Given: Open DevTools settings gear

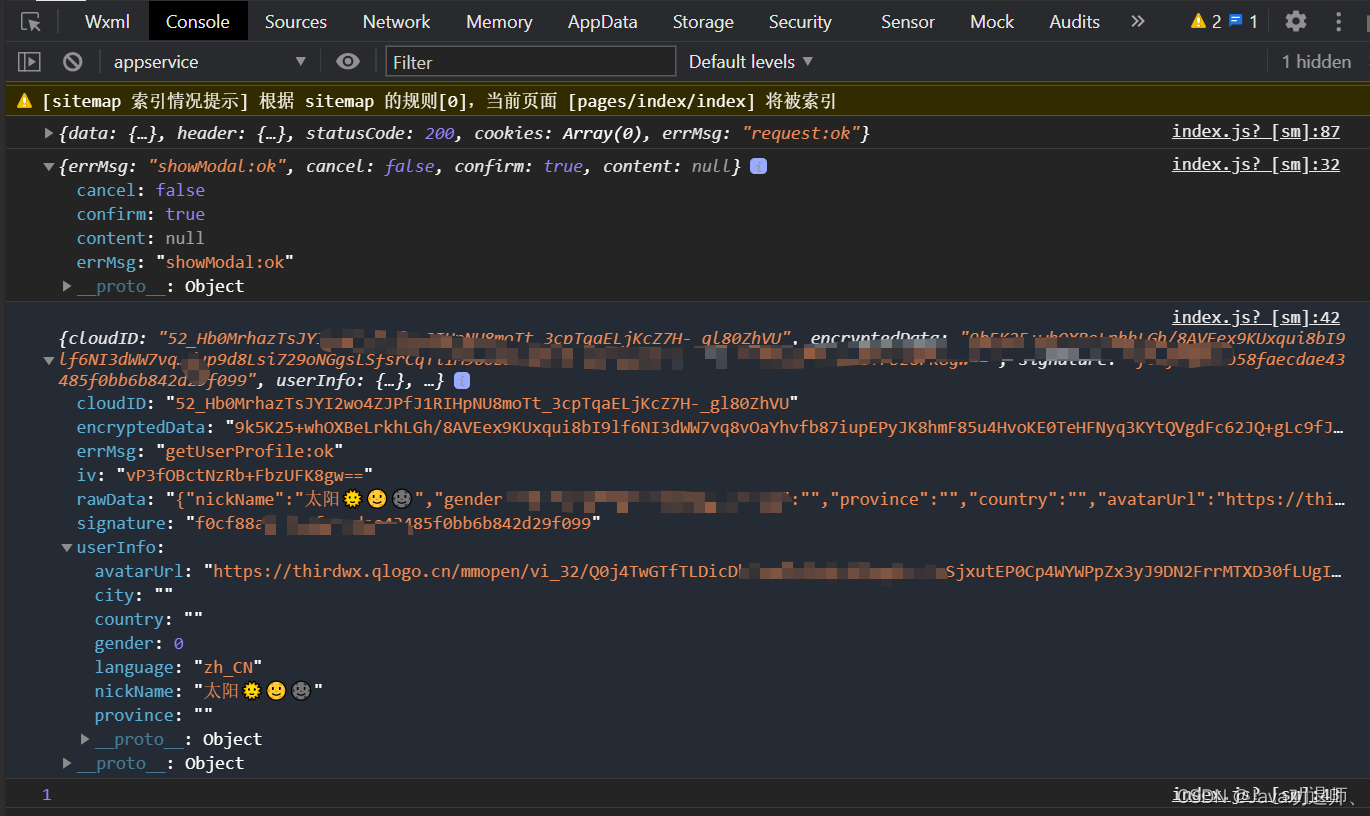Looking at the screenshot, I should [x=1295, y=20].
